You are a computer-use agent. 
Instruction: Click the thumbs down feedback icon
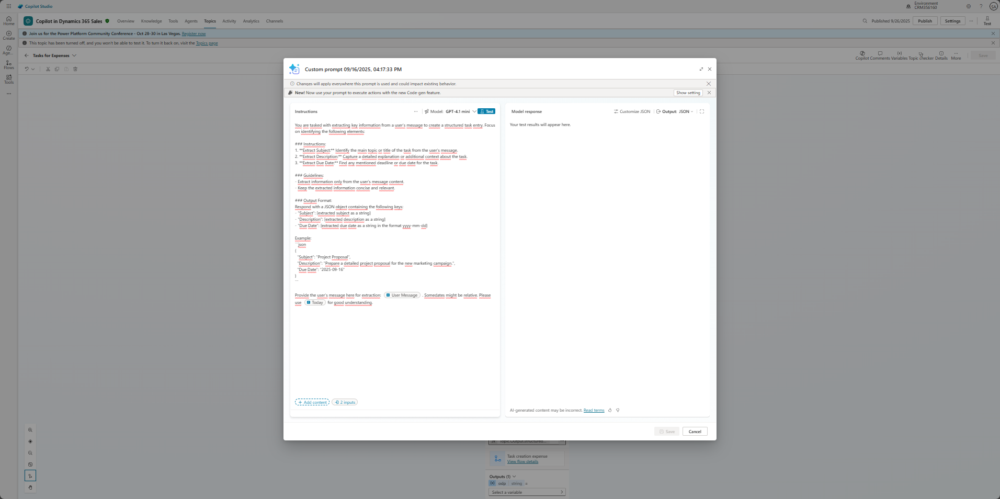[x=618, y=410]
